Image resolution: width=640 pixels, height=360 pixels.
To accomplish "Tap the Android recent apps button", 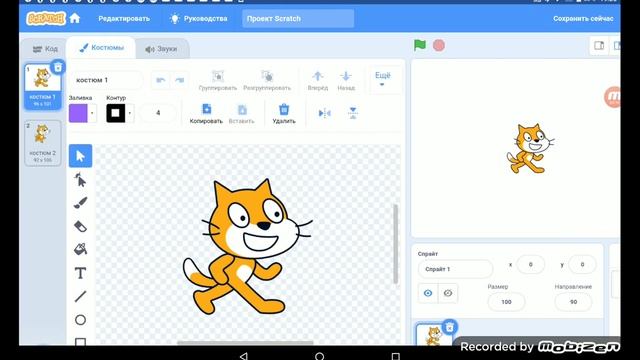I will pyautogui.click(x=395, y=356).
